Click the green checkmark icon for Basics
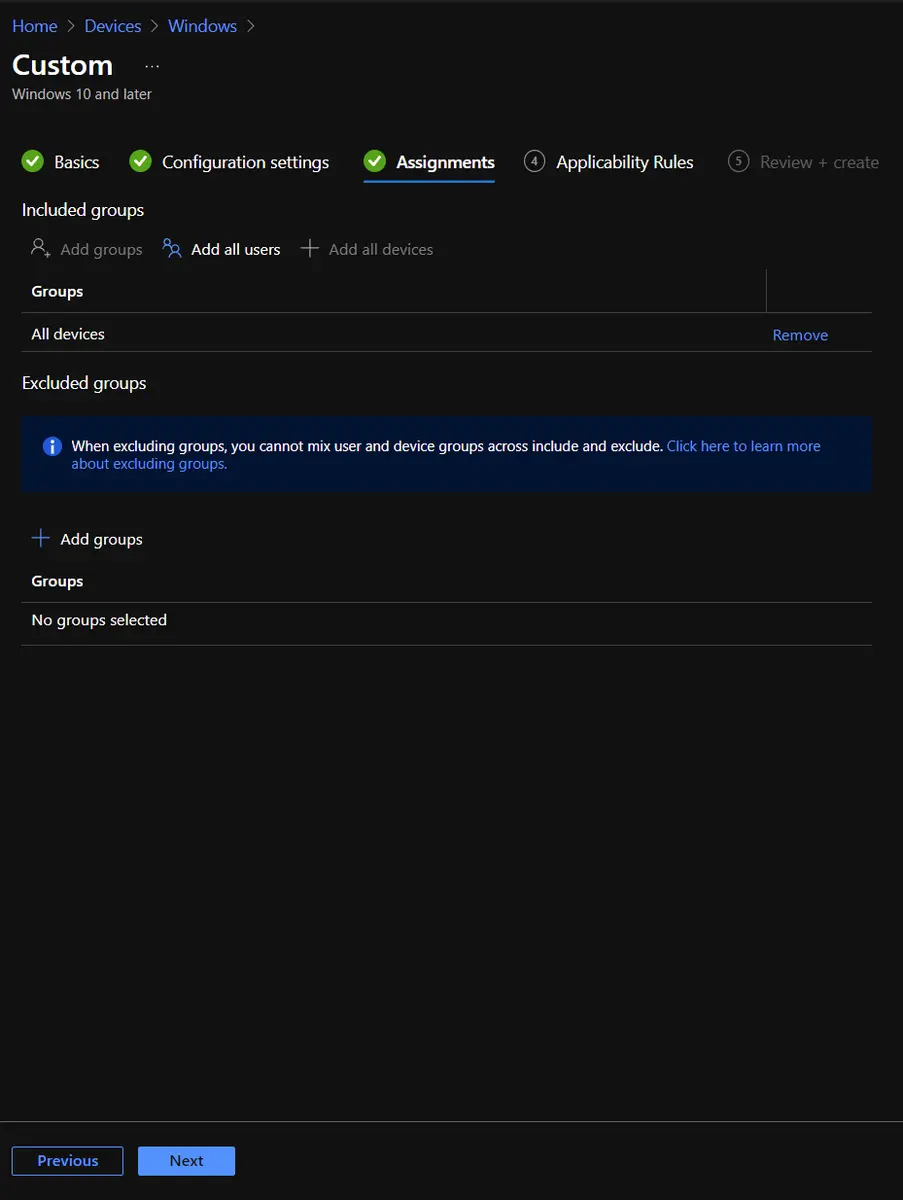 pos(33,162)
